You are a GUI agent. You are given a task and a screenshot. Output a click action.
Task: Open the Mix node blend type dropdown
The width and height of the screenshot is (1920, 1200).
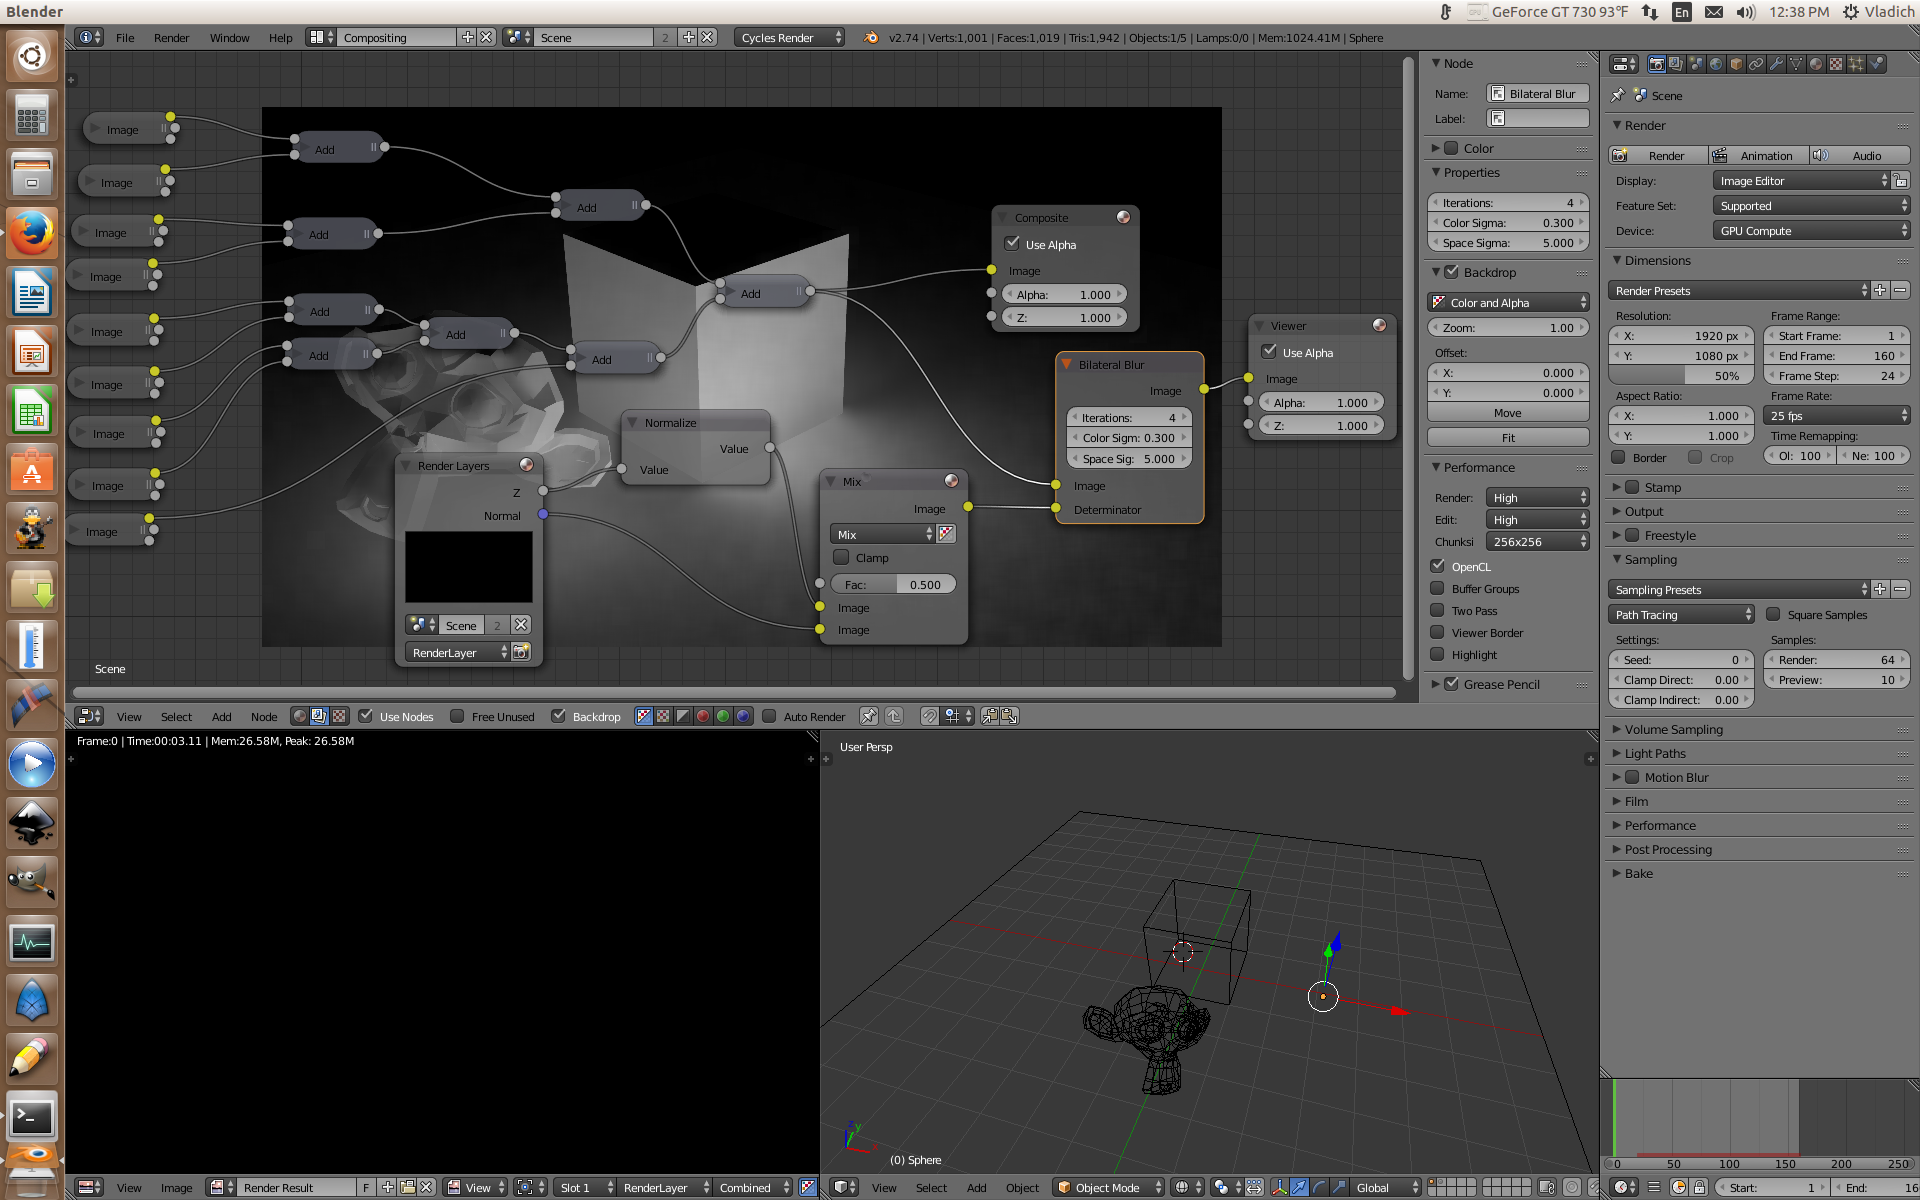pos(882,534)
